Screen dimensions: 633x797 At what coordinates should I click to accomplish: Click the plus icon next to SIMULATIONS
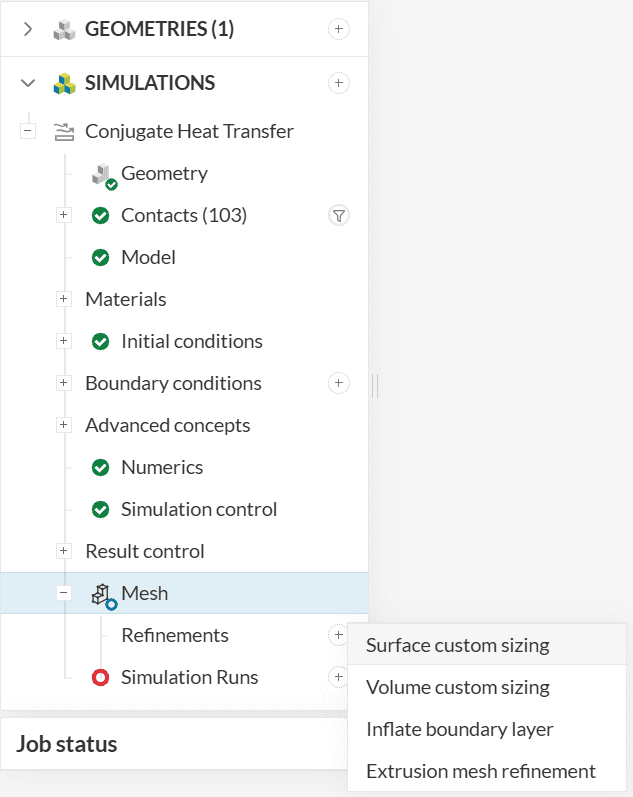click(x=339, y=83)
